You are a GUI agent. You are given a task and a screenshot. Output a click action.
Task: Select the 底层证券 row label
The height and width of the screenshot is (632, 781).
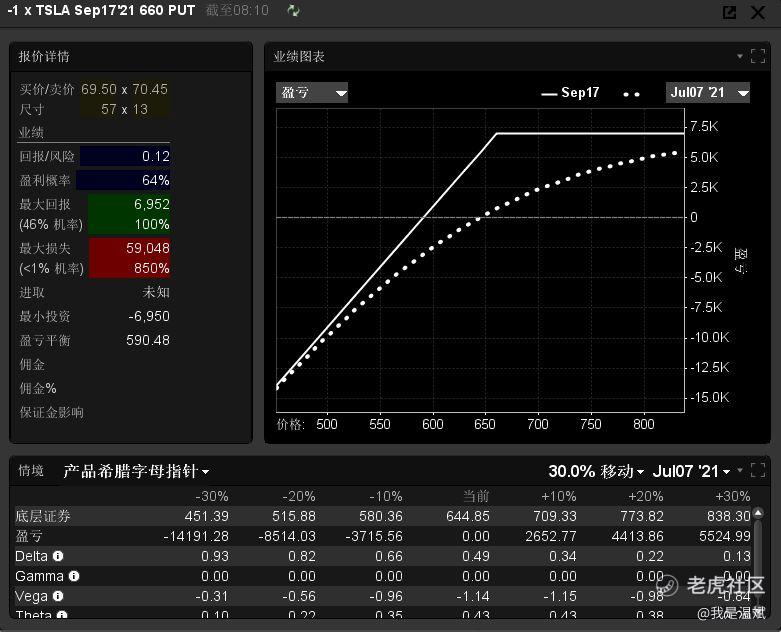point(43,516)
